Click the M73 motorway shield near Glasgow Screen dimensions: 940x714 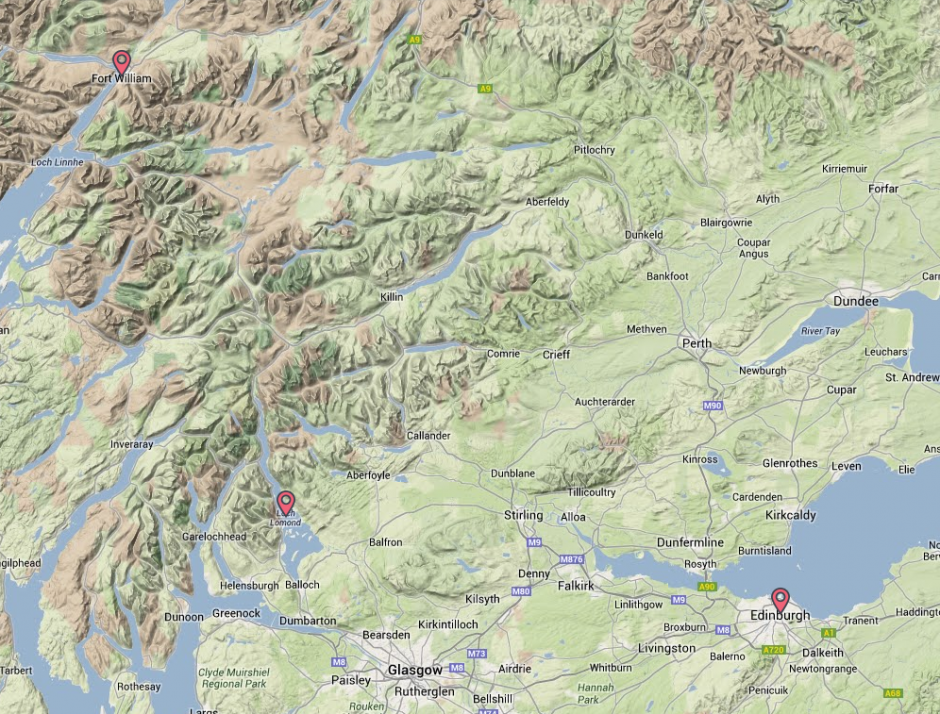477,653
